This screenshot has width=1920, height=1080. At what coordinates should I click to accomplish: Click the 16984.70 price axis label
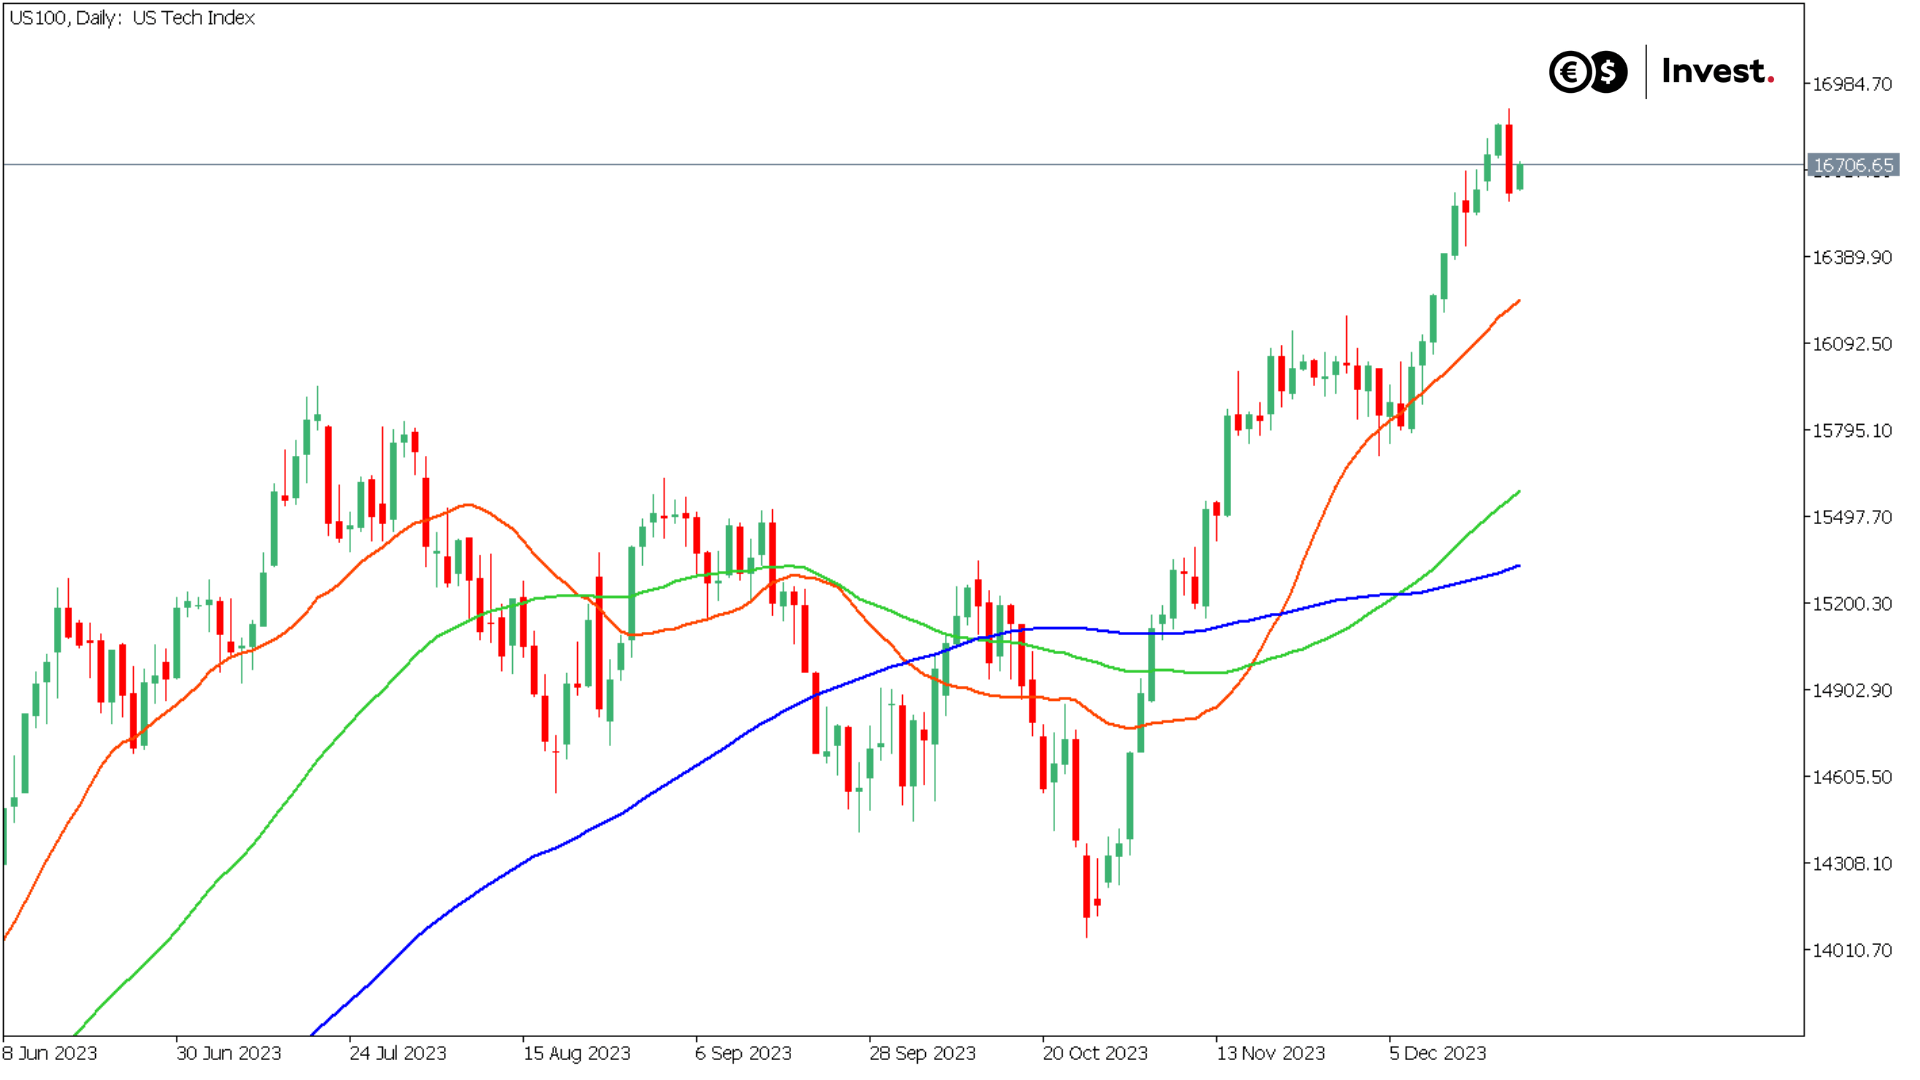(1852, 84)
